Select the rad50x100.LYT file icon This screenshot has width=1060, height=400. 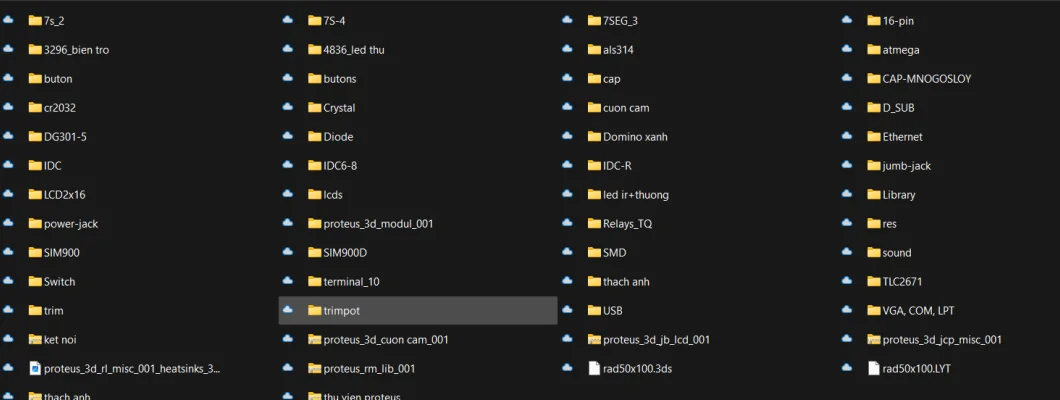pyautogui.click(x=874, y=368)
